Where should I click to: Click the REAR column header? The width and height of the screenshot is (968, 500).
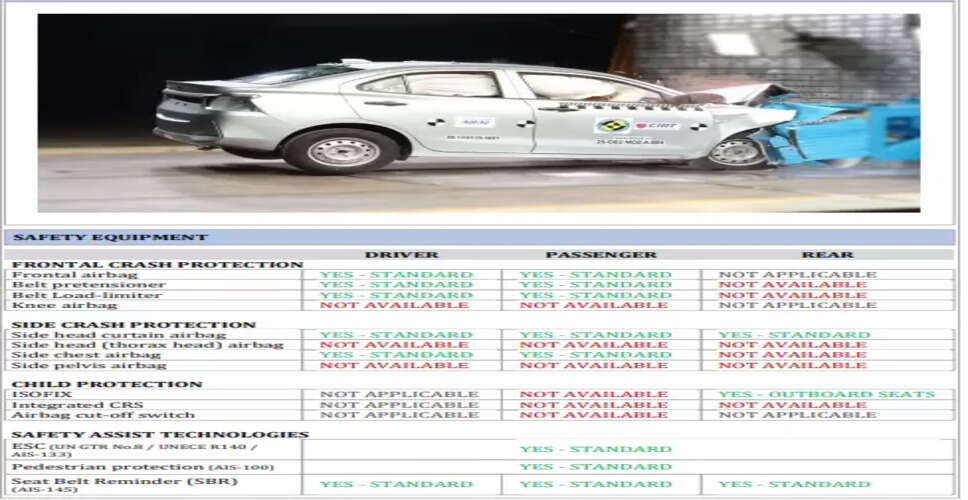825,255
